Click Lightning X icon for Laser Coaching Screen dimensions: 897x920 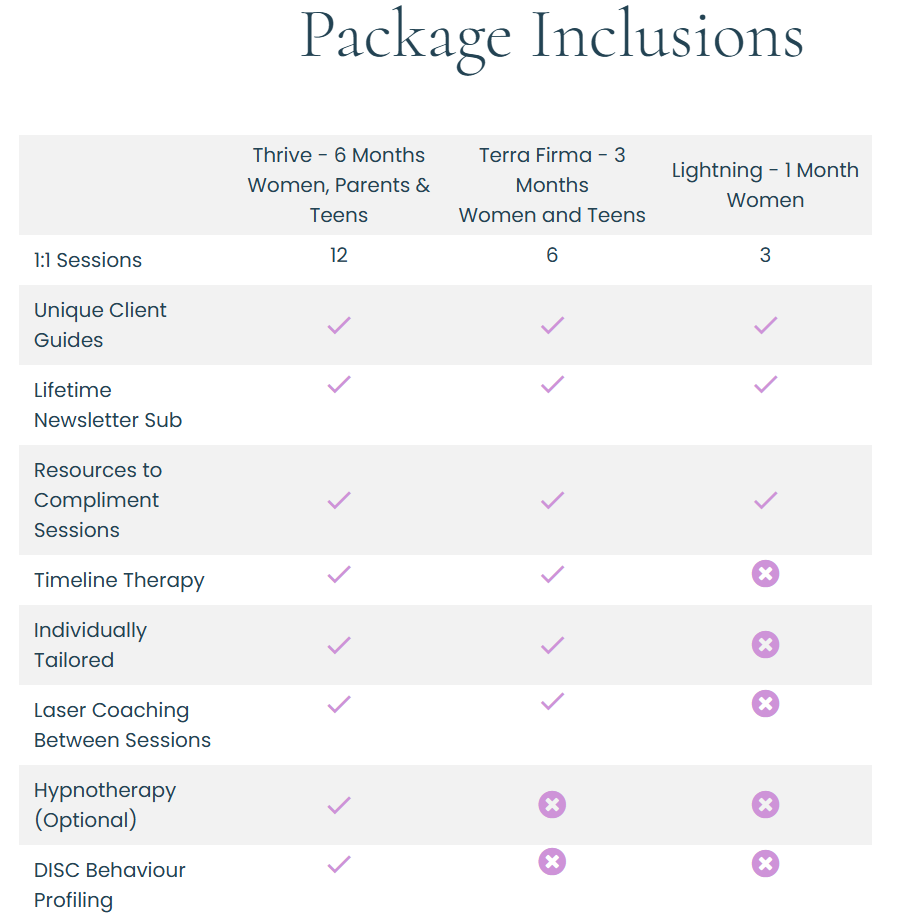click(x=765, y=704)
